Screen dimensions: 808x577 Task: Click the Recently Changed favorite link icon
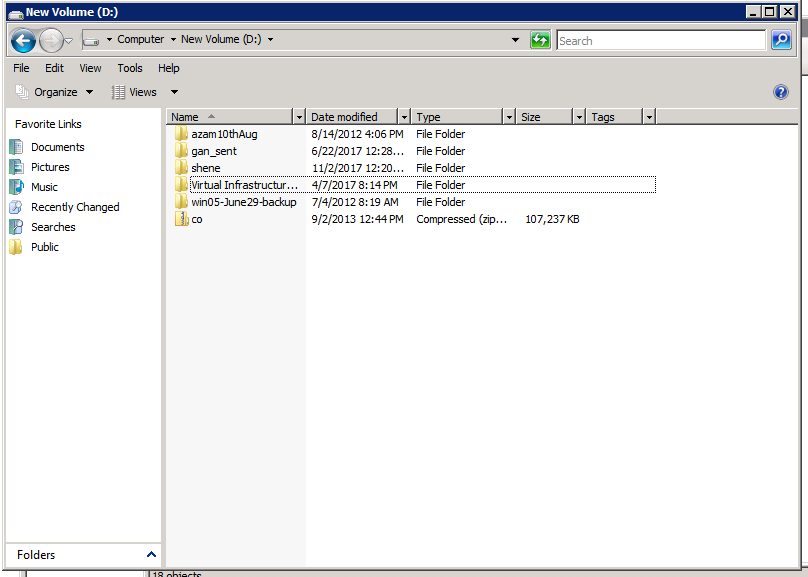click(16, 207)
